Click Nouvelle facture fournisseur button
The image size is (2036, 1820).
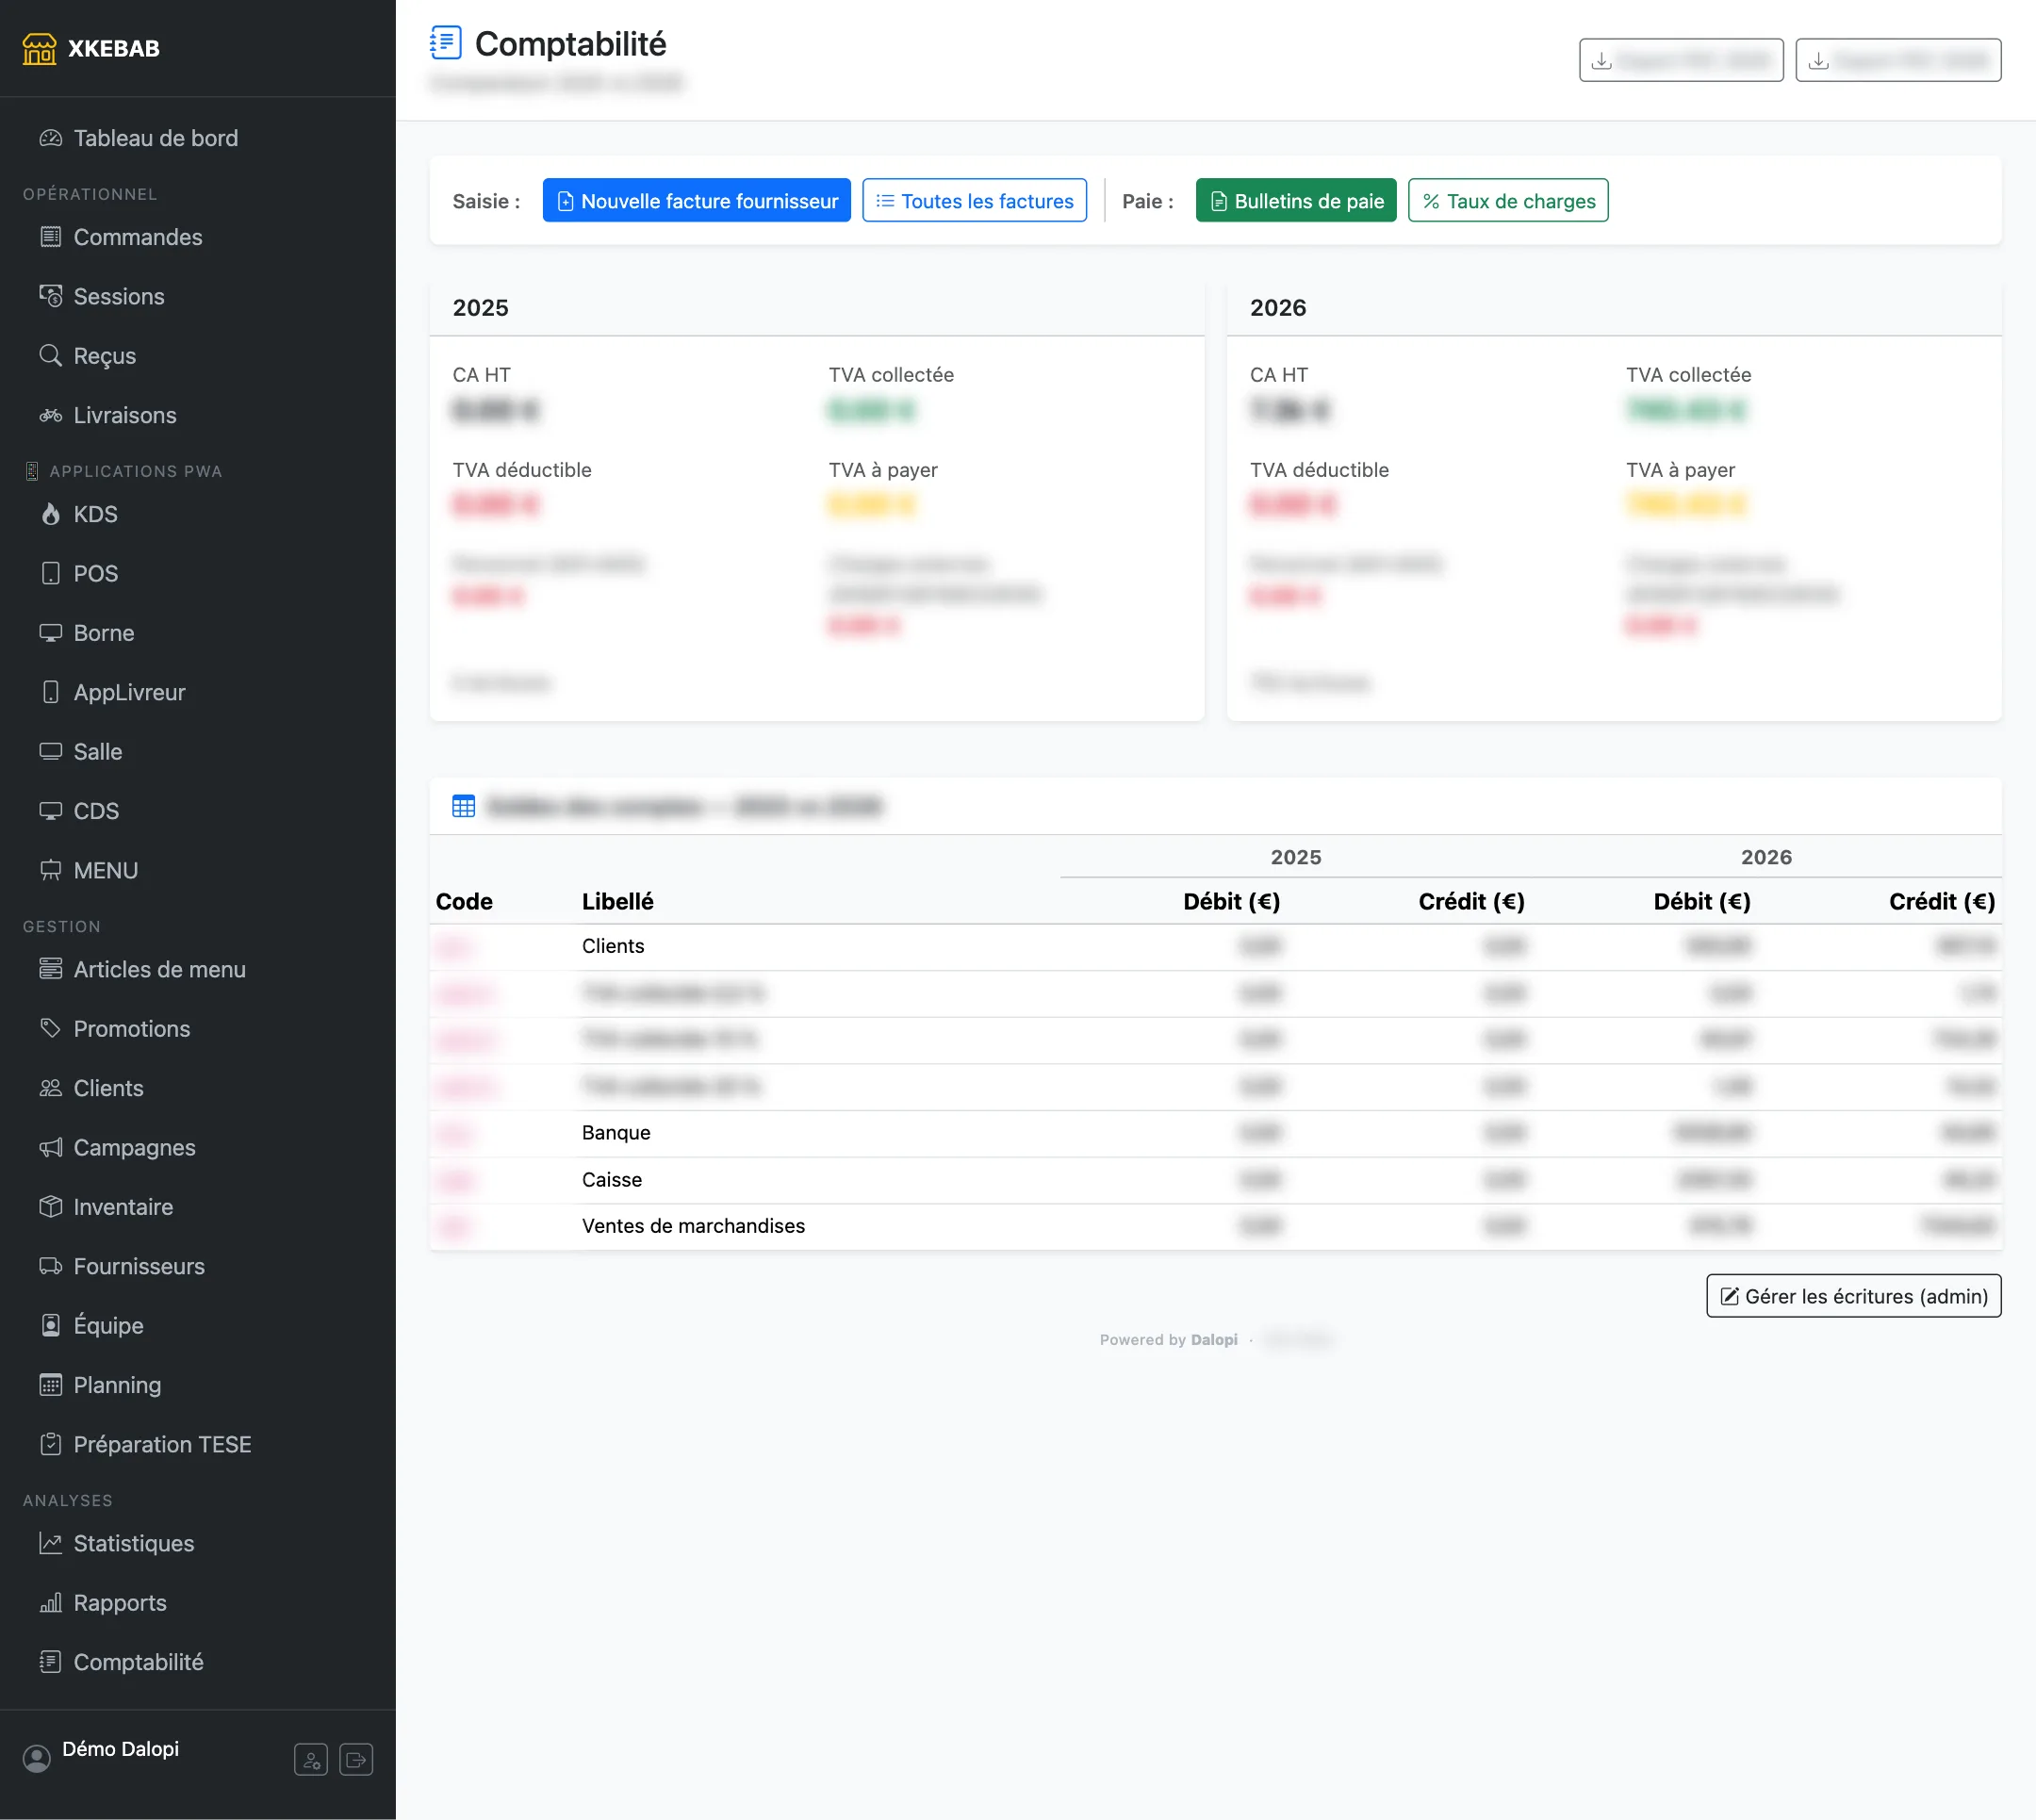[x=696, y=201]
